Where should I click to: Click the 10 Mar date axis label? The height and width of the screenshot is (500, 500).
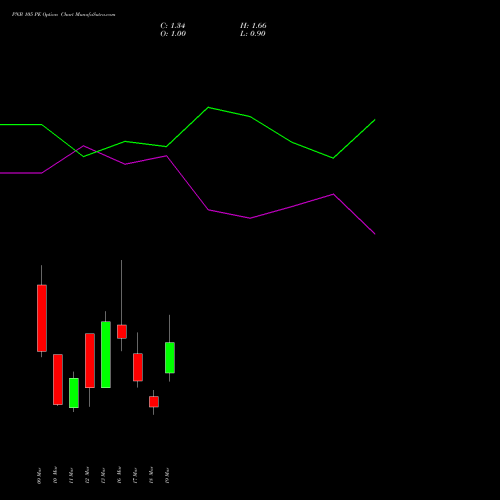(55, 475)
